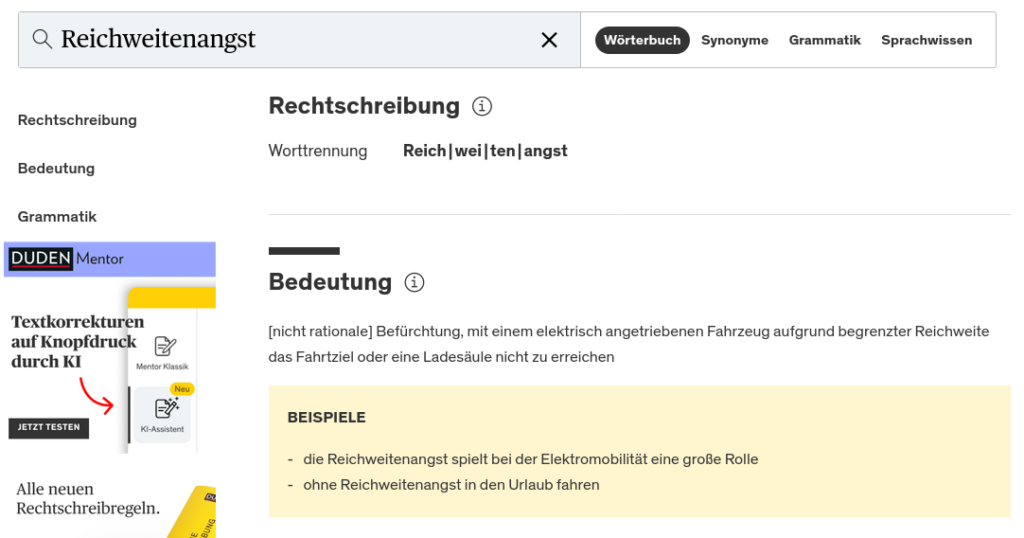The width and height of the screenshot is (1024, 538).
Task: Click the yellow Neu badge
Action: (x=181, y=389)
